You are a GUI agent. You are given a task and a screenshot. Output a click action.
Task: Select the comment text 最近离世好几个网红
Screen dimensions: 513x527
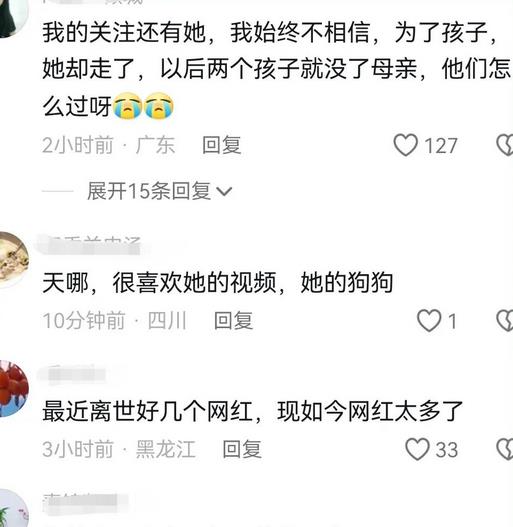click(148, 411)
